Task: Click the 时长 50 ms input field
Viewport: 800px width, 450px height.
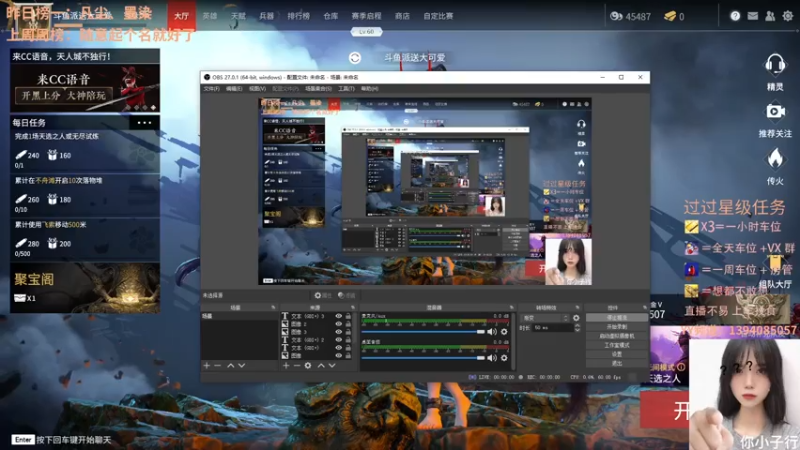Action: [x=553, y=328]
